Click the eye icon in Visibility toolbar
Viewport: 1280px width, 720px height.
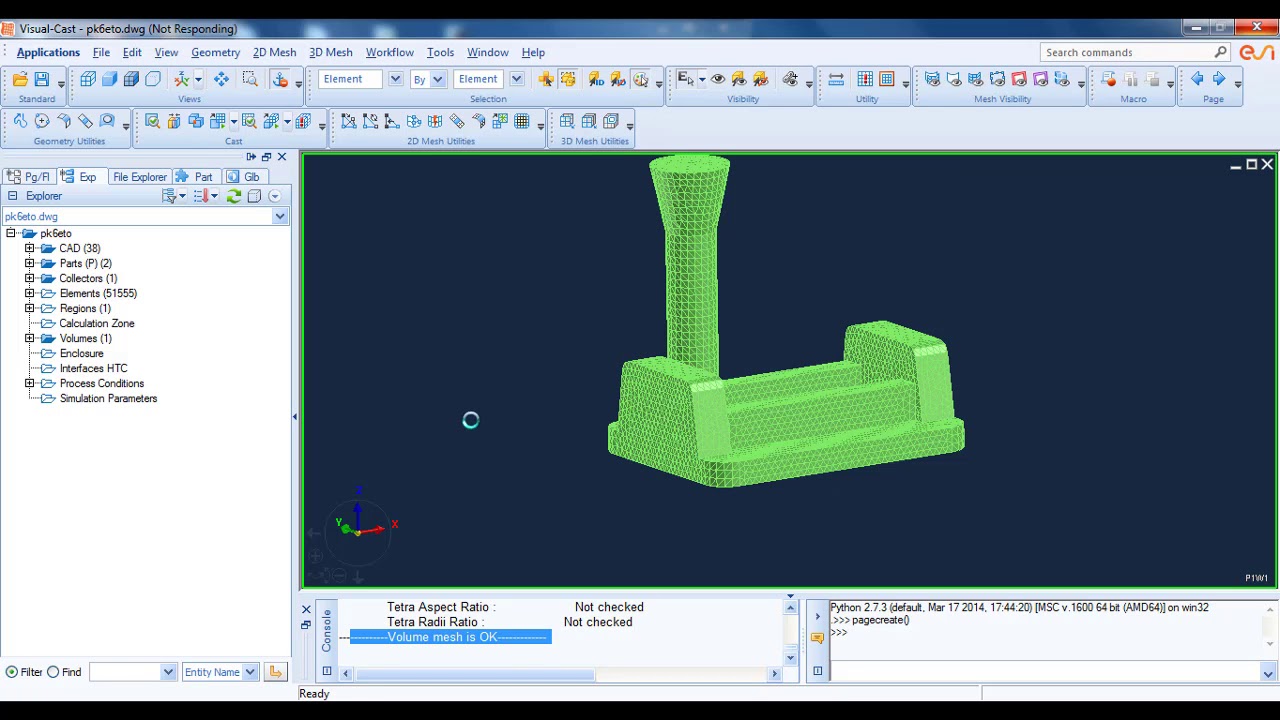coord(718,79)
